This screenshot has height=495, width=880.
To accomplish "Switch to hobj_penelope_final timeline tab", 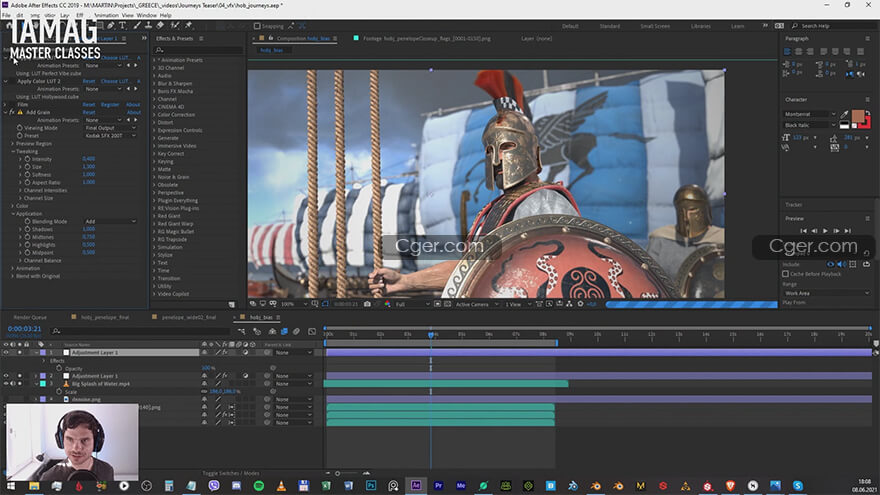I will click(x=105, y=317).
